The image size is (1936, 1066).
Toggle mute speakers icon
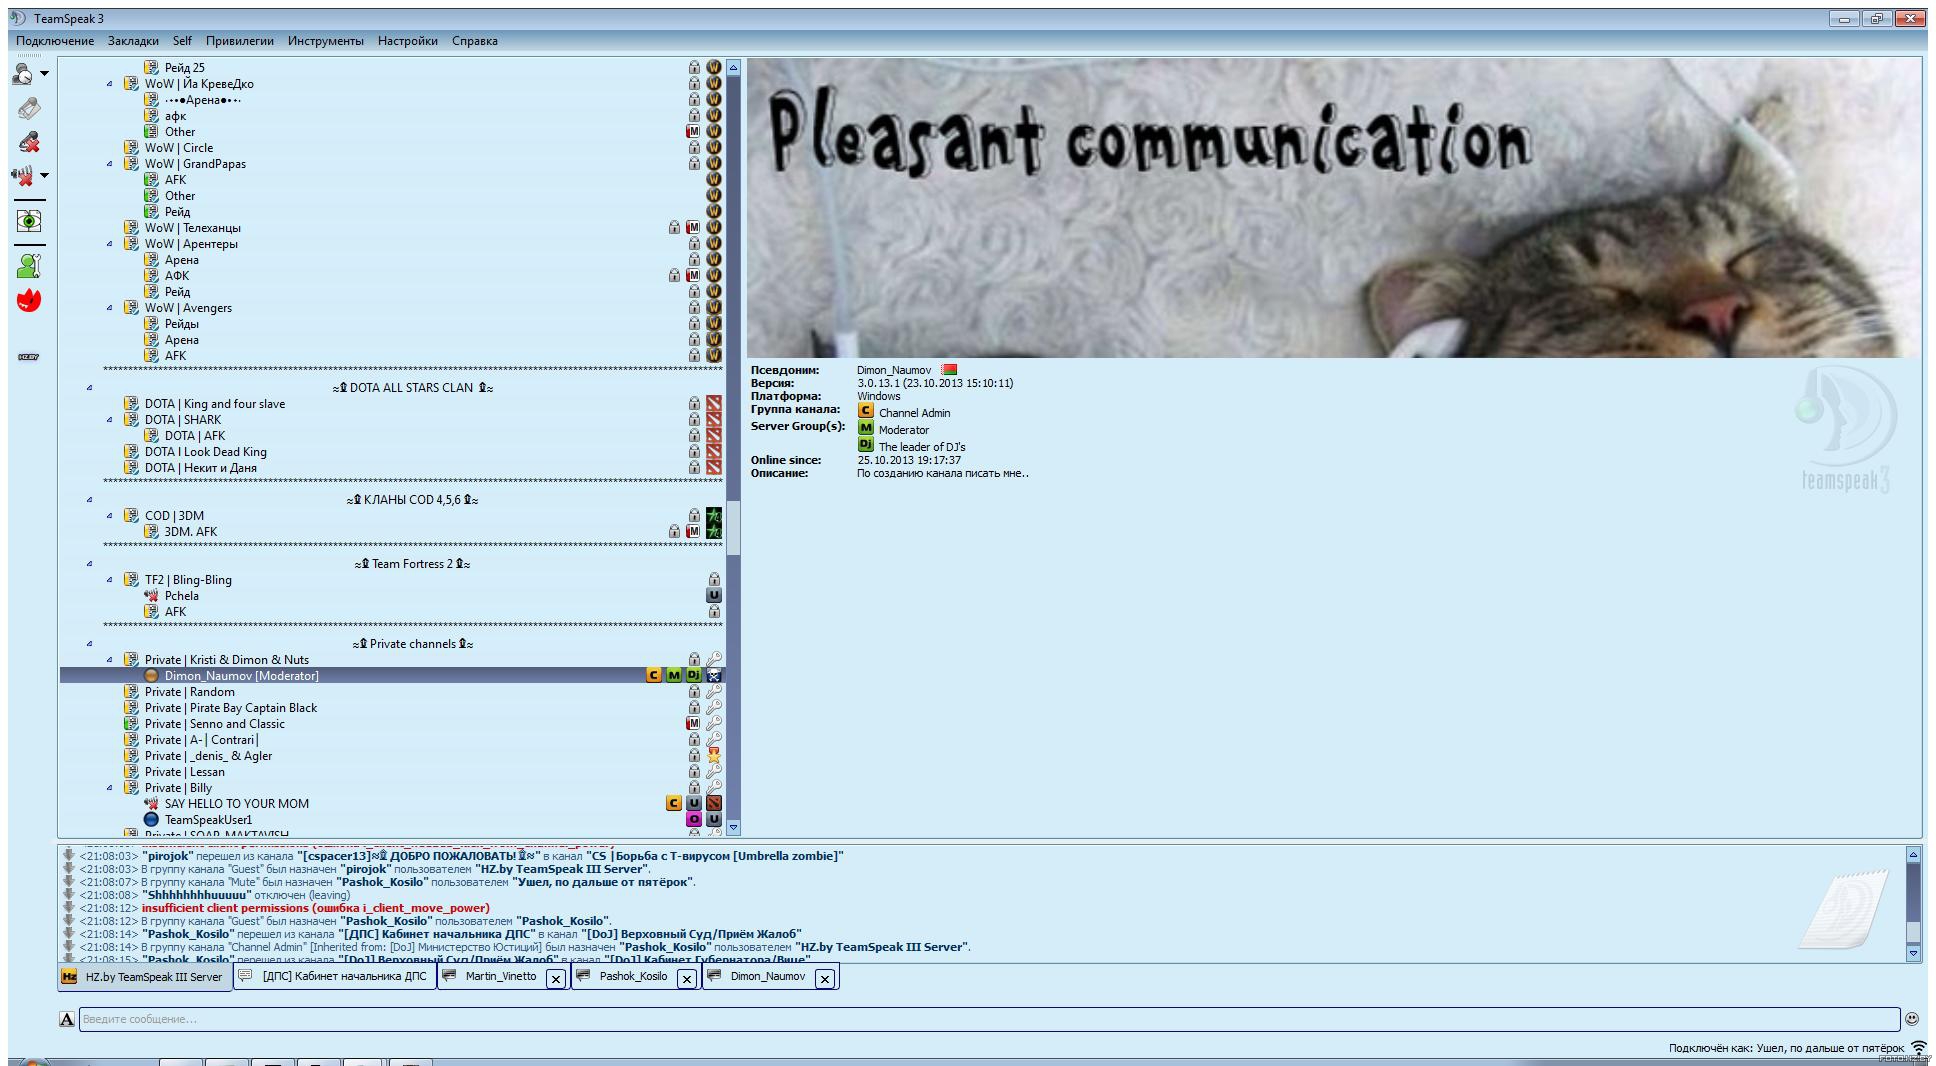23,176
